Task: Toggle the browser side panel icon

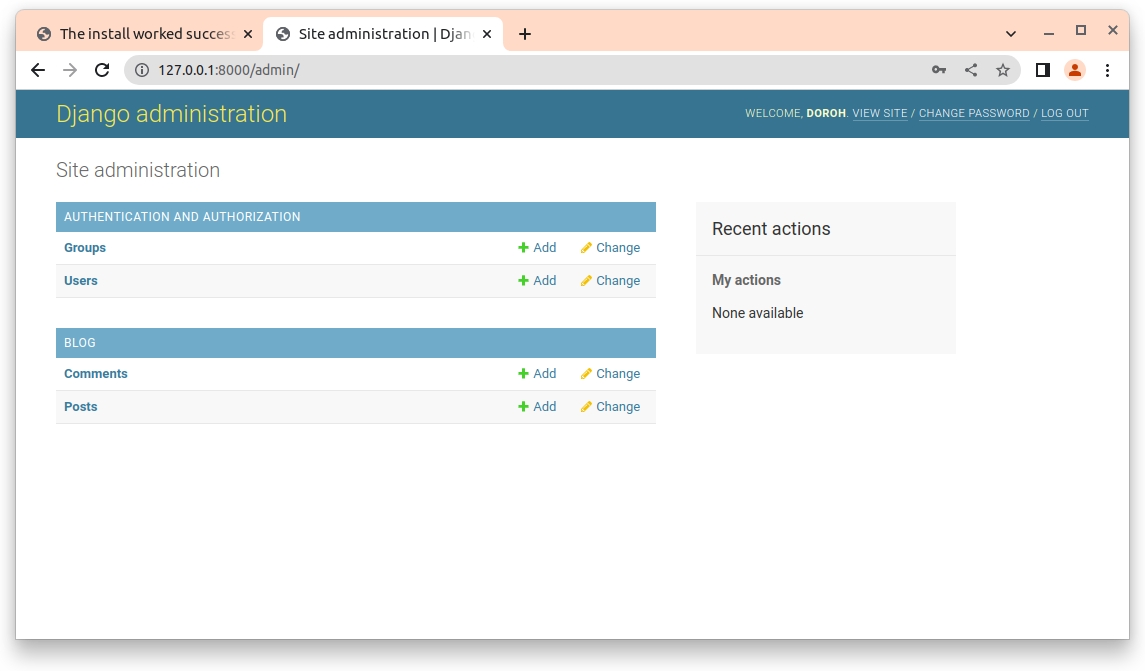Action: pos(1042,70)
